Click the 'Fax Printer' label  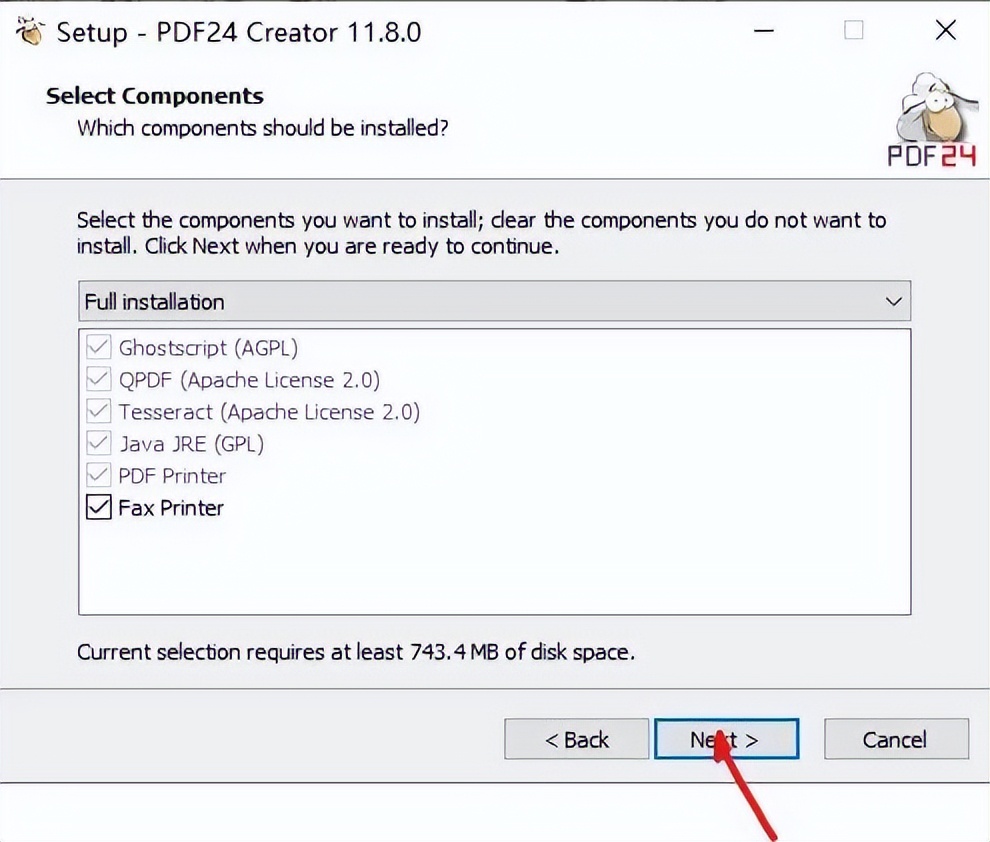tap(171, 508)
